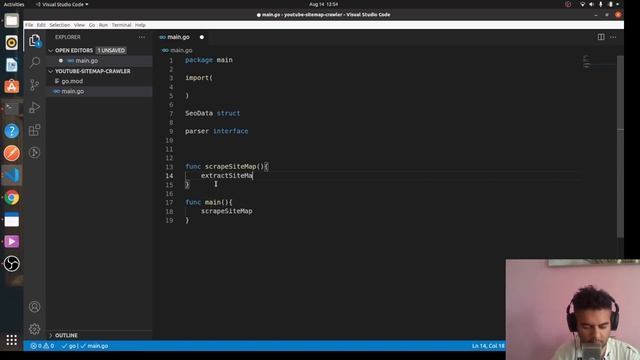Click the unsaved dot on main.go tab
The height and width of the screenshot is (360, 640).
202,37
